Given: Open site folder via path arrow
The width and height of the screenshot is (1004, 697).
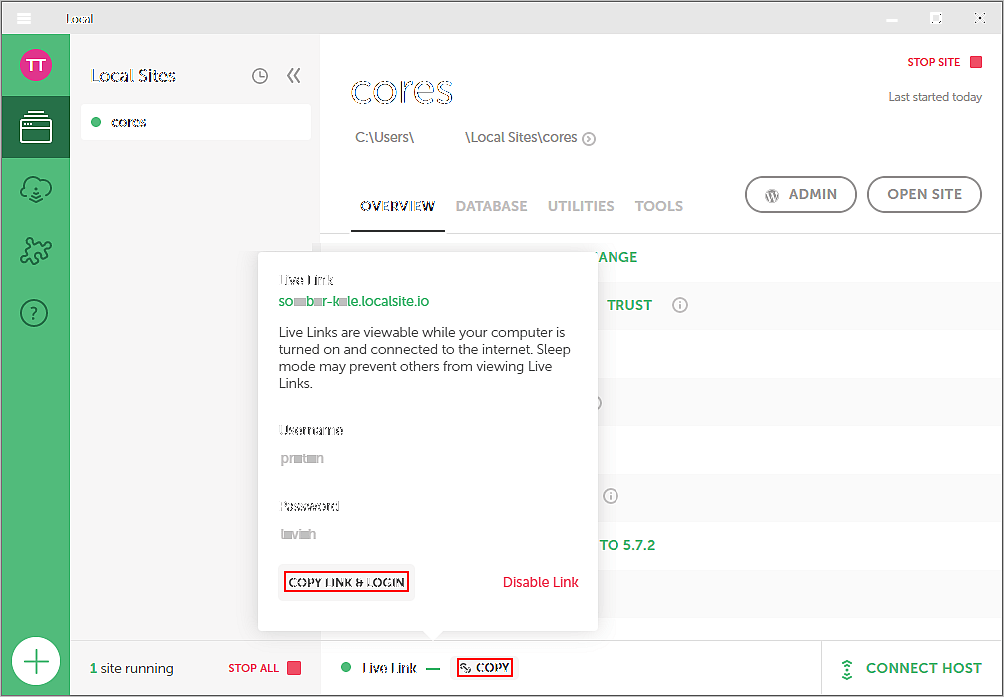Looking at the screenshot, I should (589, 139).
